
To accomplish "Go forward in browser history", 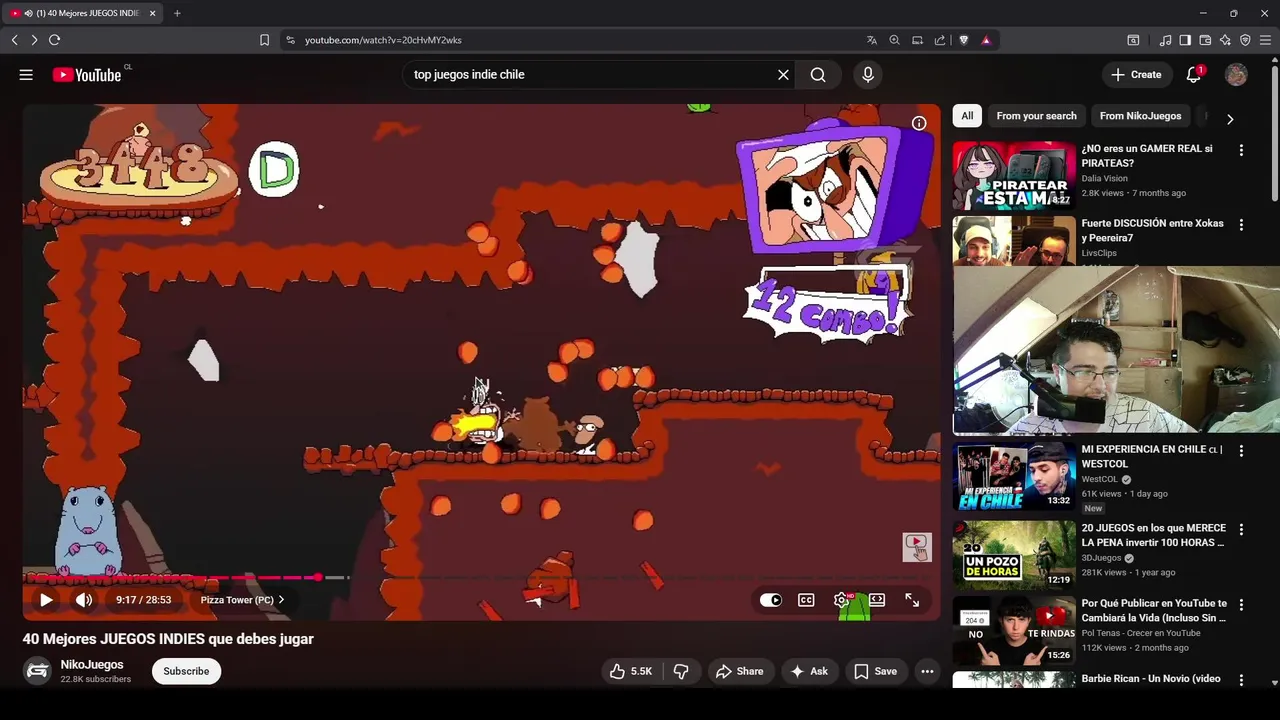I will pyautogui.click(x=34, y=40).
